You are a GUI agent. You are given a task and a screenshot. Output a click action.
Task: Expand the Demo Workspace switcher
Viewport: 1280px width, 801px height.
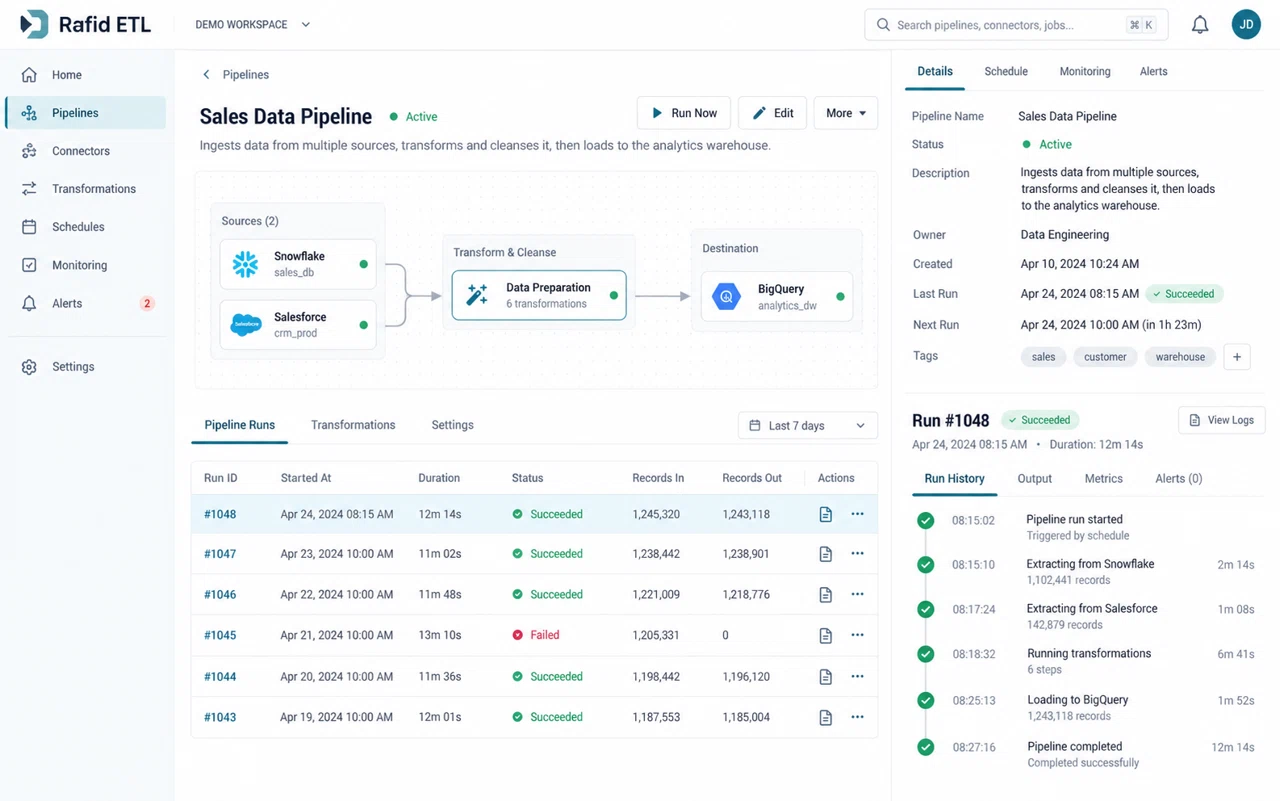click(x=253, y=25)
